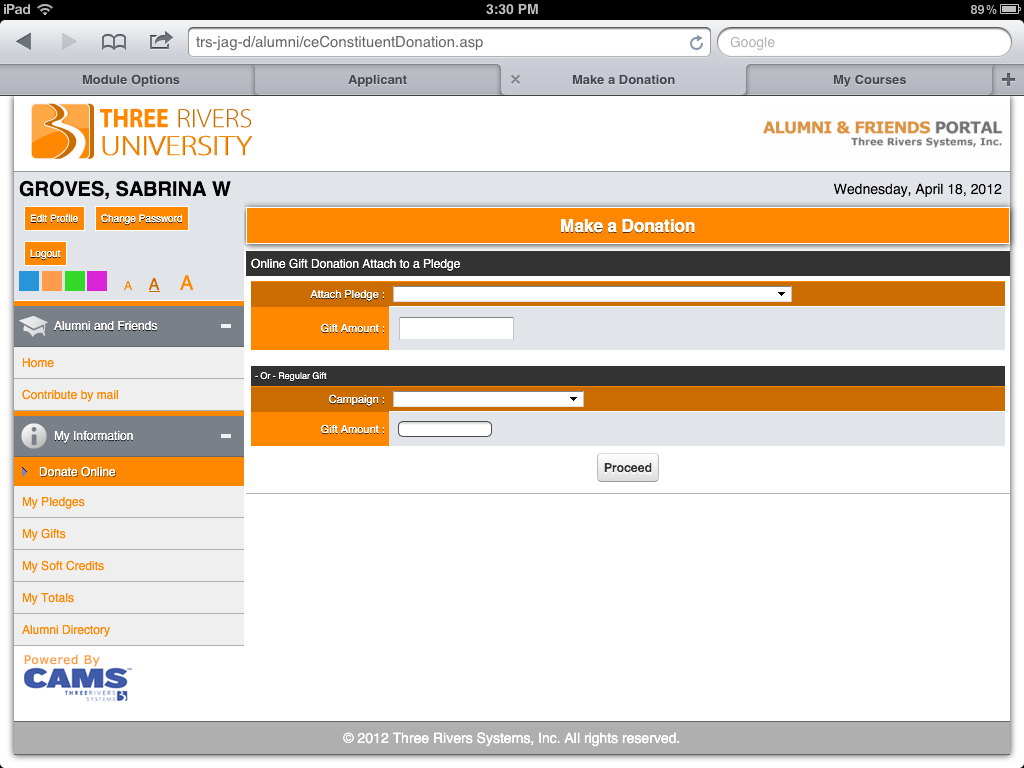Switch to the Applicant tab
The height and width of the screenshot is (768, 1024).
coord(377,80)
